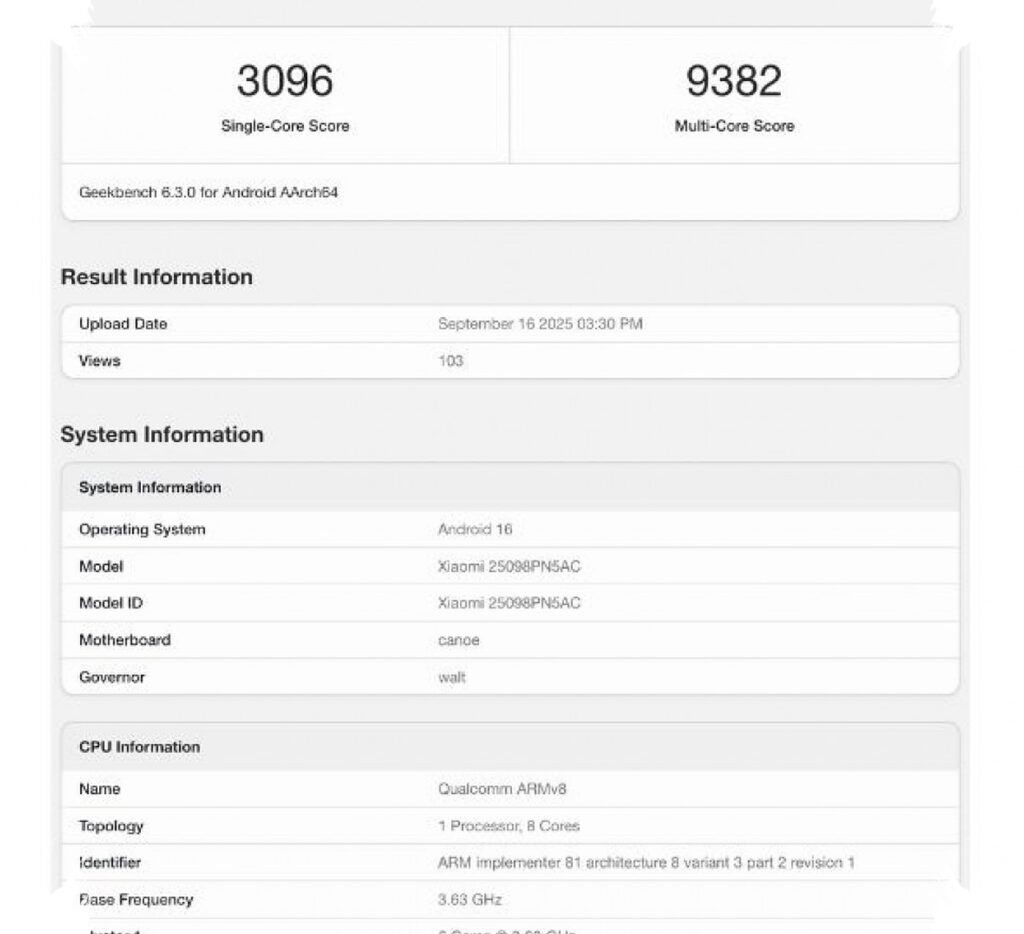The height and width of the screenshot is (934, 1024).
Task: Click the Views label
Action: coord(99,361)
